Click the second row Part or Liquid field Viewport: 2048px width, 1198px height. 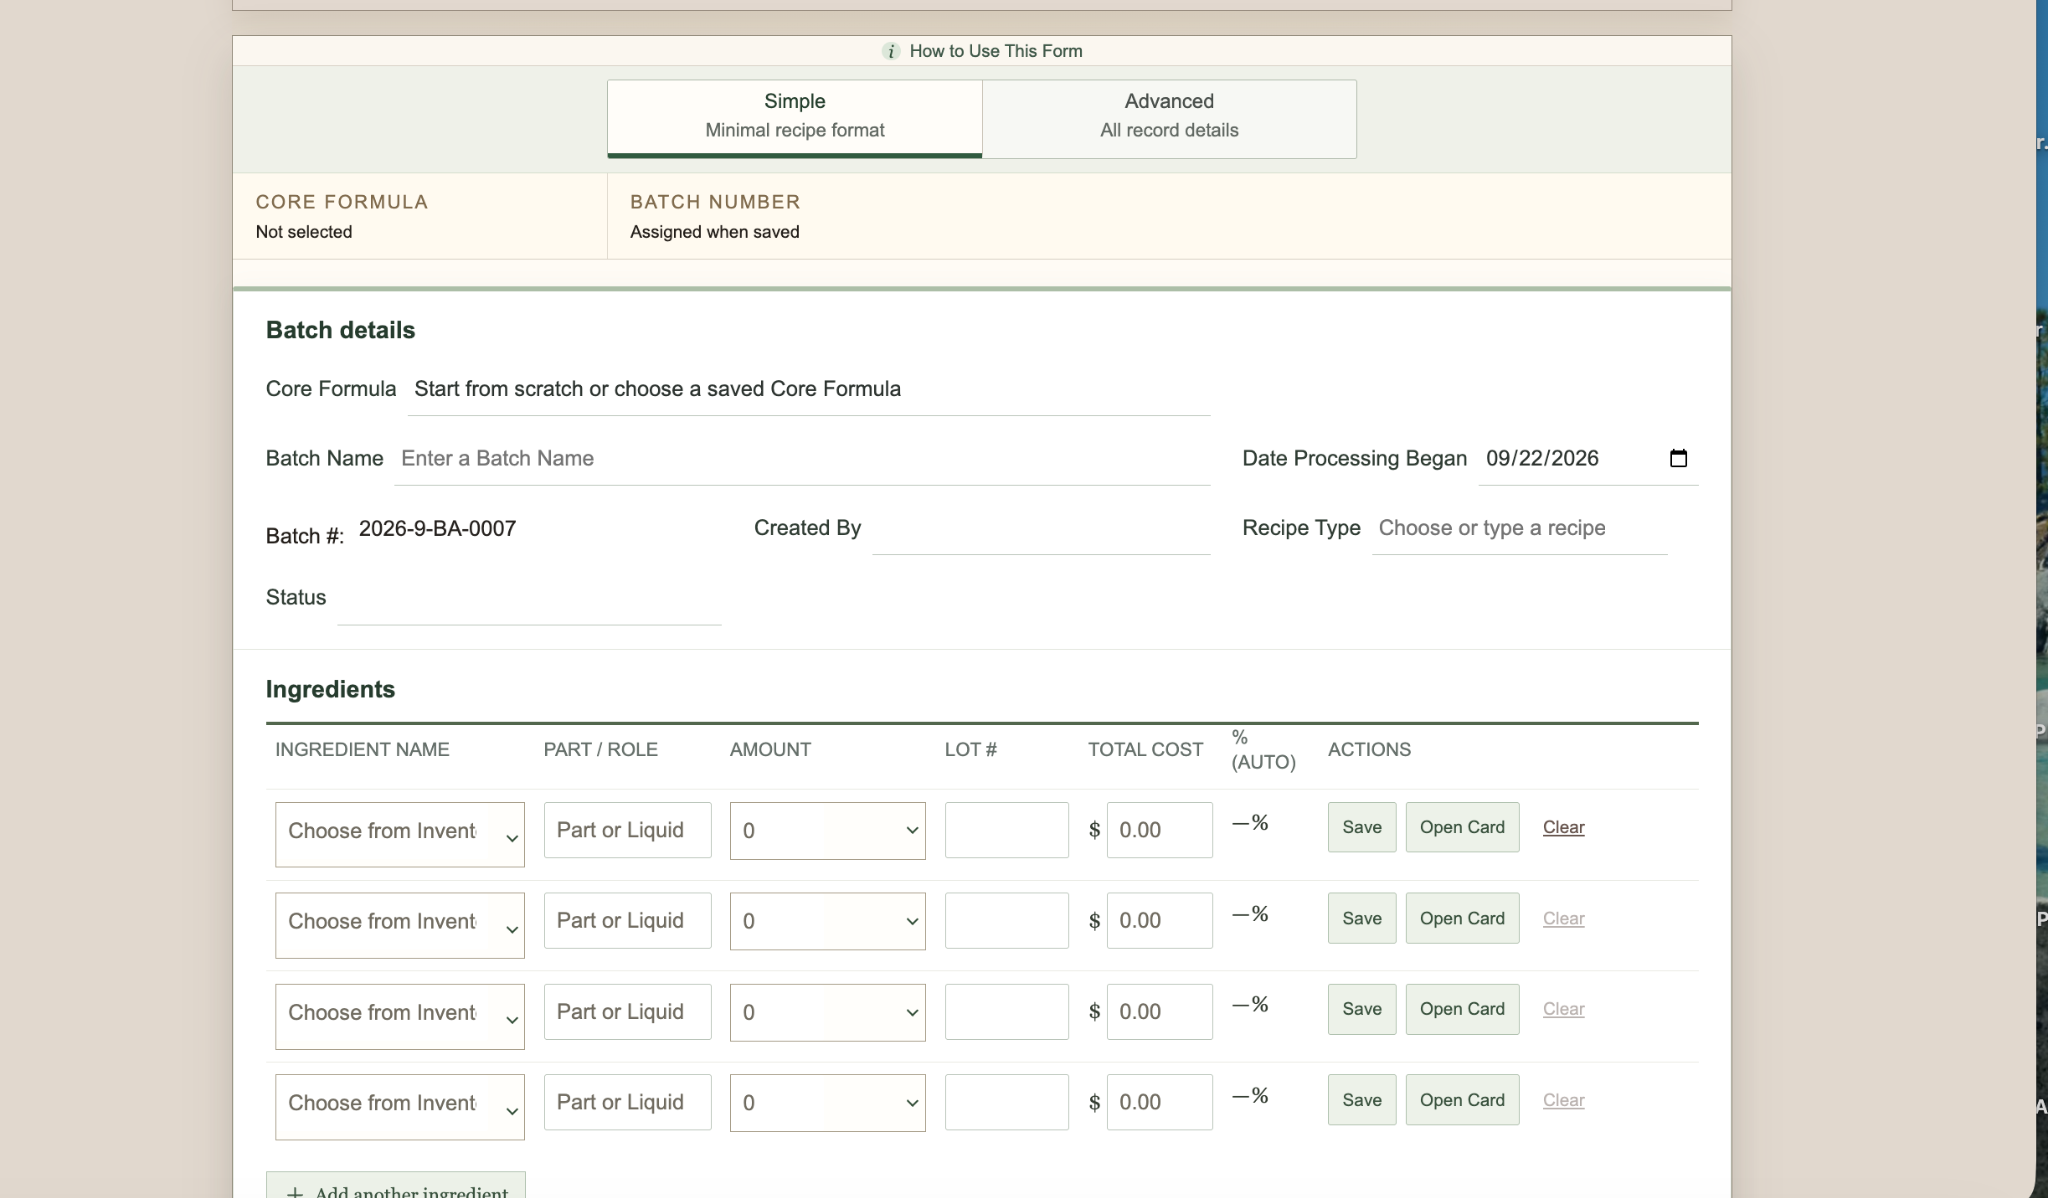[x=627, y=920]
